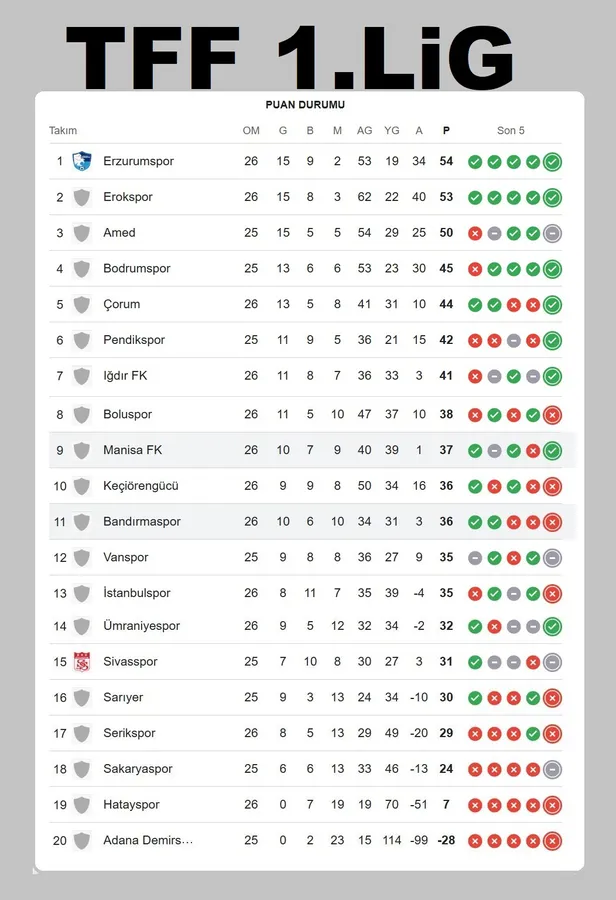
Task: Click Sakaryaspor's latest circled draw icon
Action: [x=552, y=769]
